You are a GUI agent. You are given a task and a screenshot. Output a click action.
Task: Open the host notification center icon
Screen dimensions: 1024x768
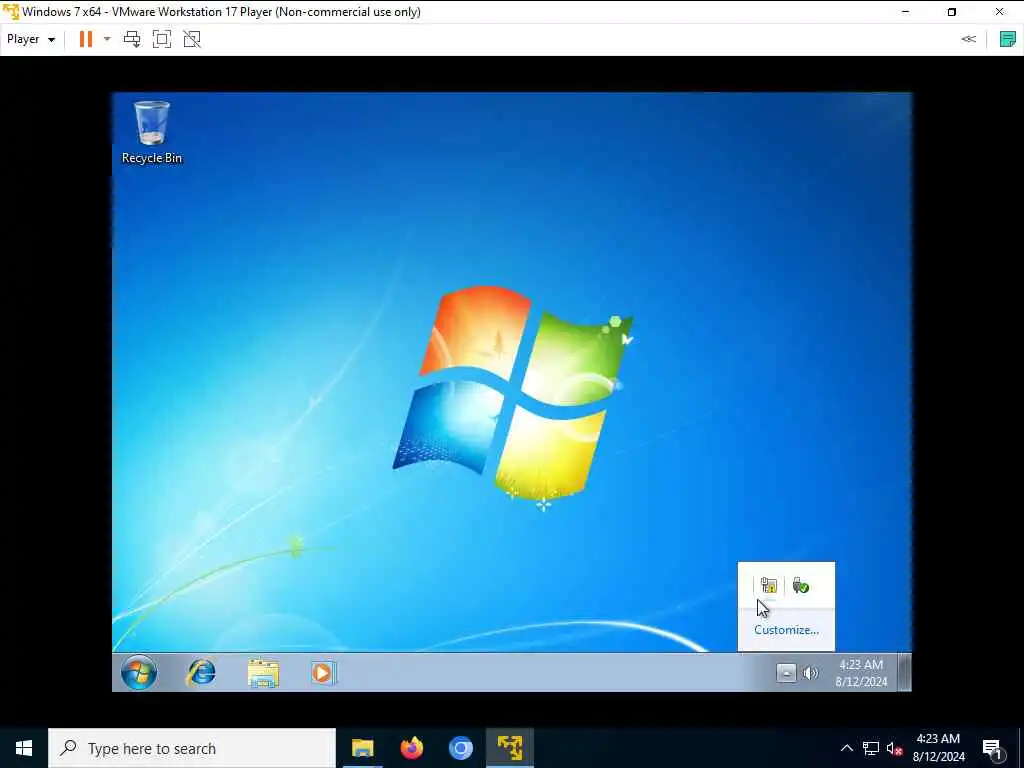(993, 748)
